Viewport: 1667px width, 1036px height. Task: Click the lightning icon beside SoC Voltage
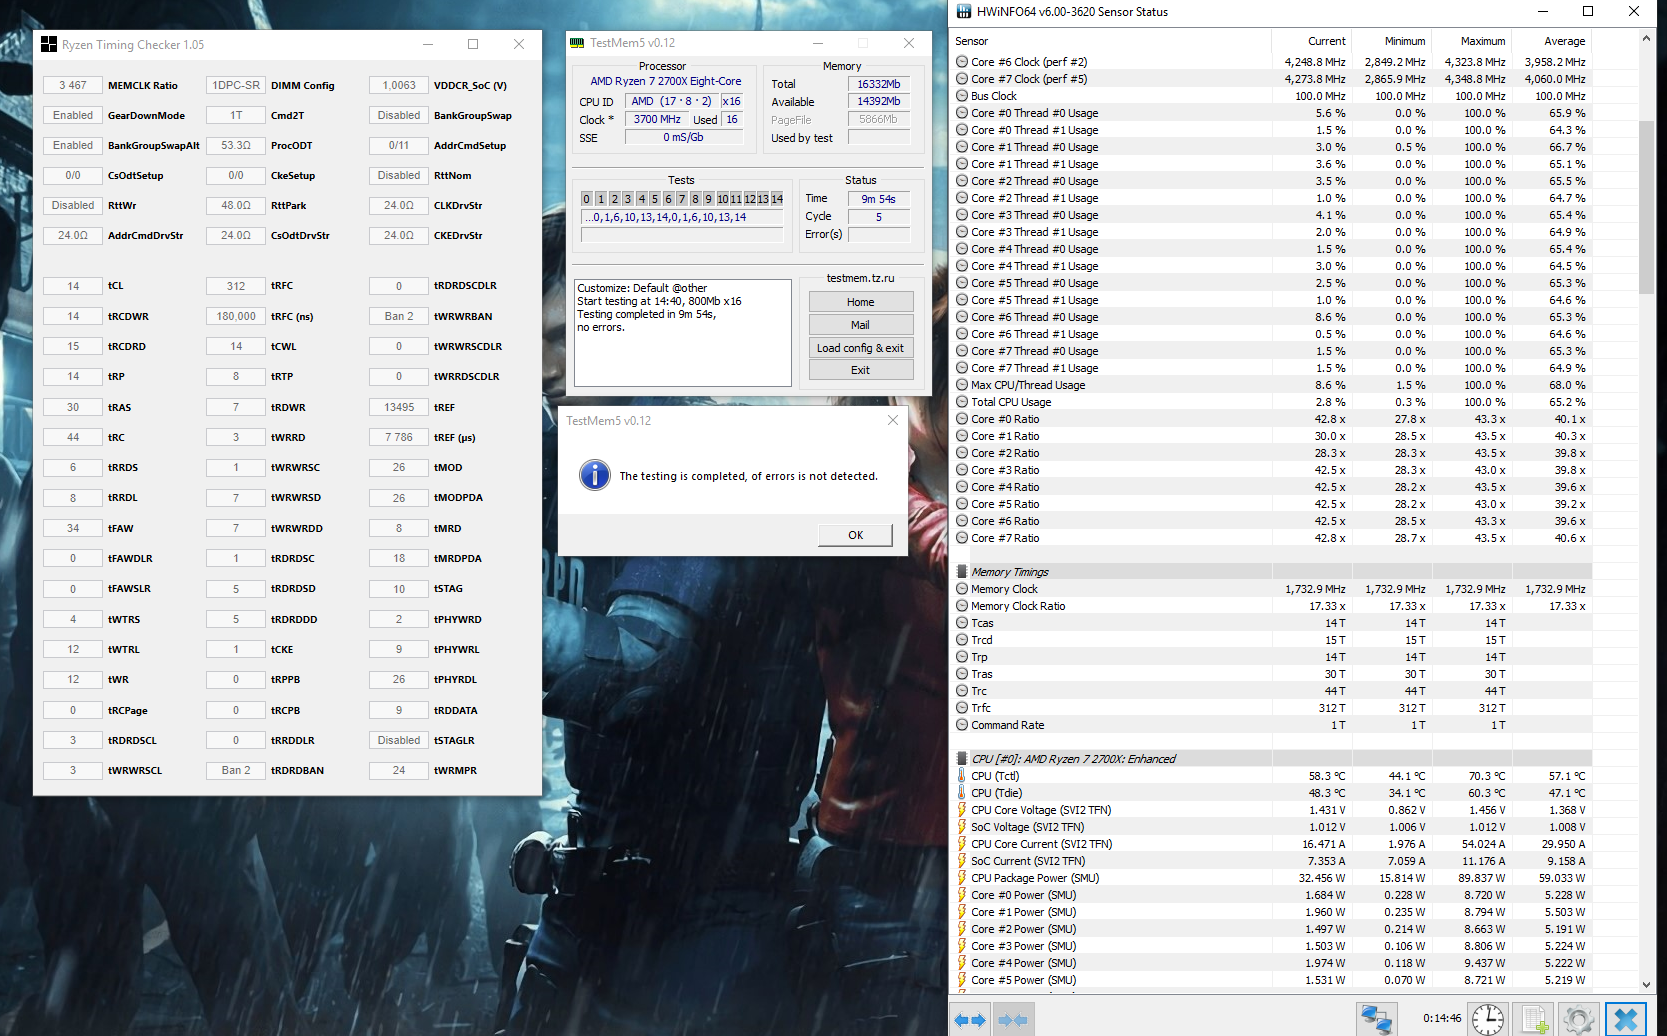(962, 827)
